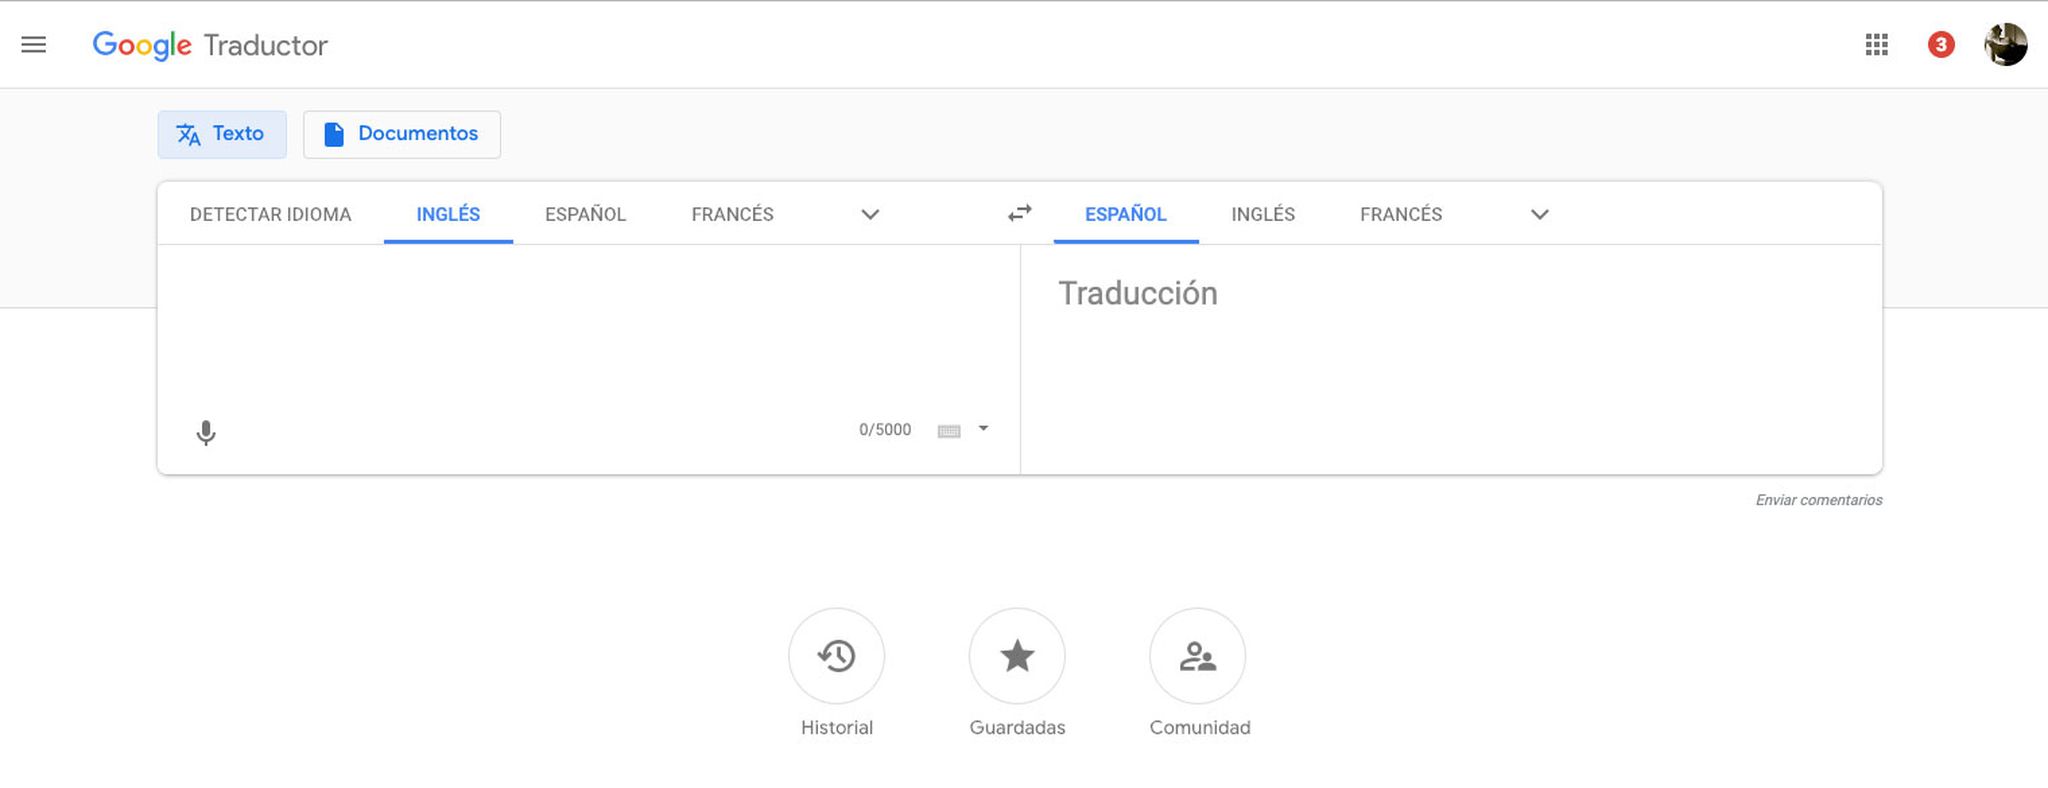
Task: Select Inglés as source language
Action: pyautogui.click(x=447, y=213)
